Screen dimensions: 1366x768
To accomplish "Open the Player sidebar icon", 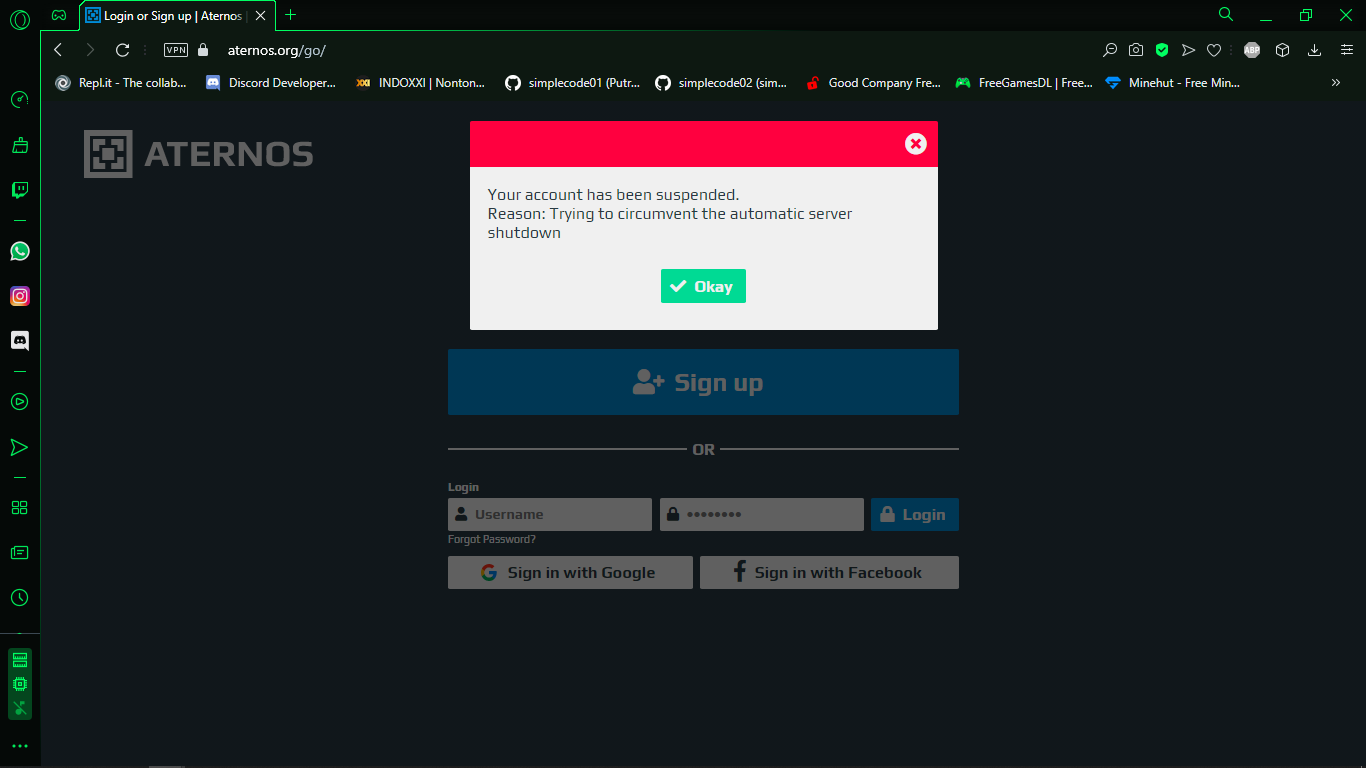I will pyautogui.click(x=20, y=402).
